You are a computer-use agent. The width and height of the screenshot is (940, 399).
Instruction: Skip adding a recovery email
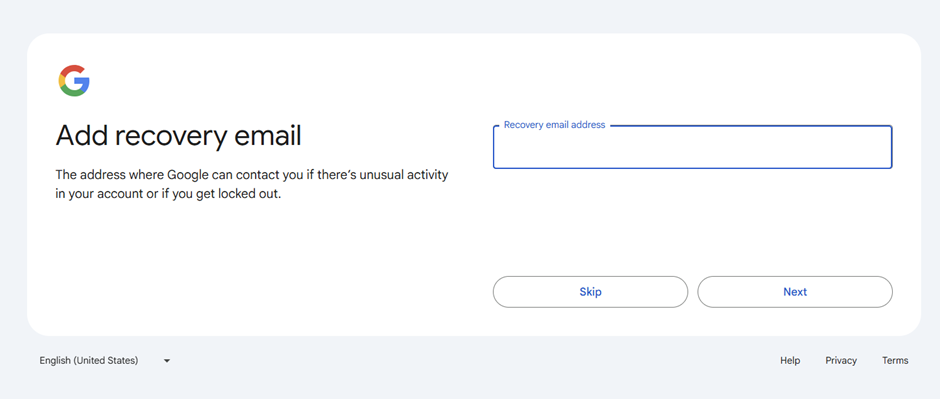coord(590,292)
